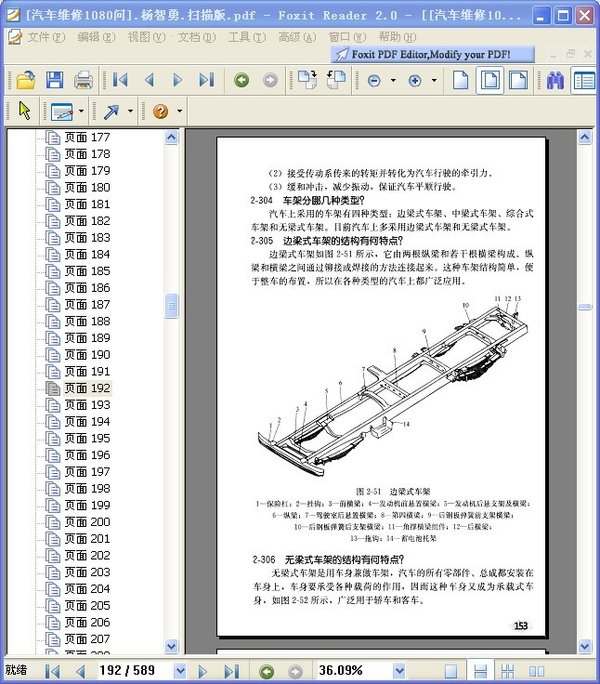Jump to first page in the top toolbar
The image size is (600, 684).
coord(120,80)
